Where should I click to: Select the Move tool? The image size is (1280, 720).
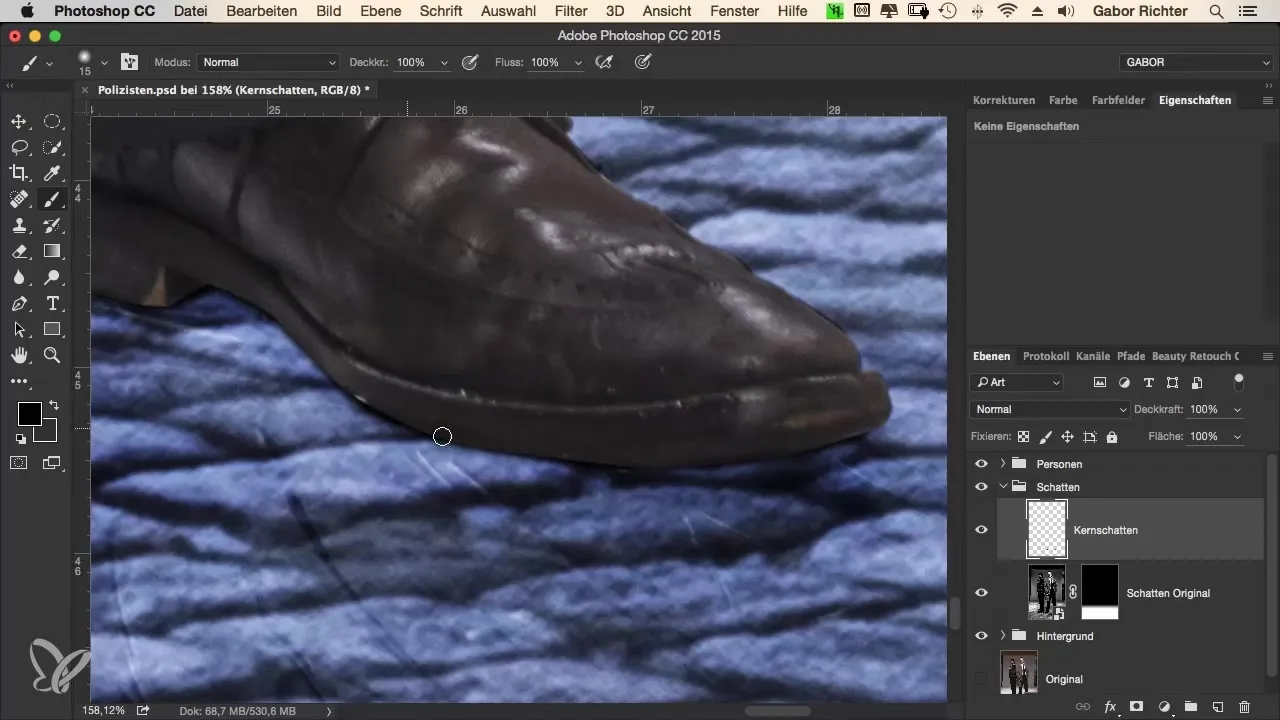(x=19, y=122)
